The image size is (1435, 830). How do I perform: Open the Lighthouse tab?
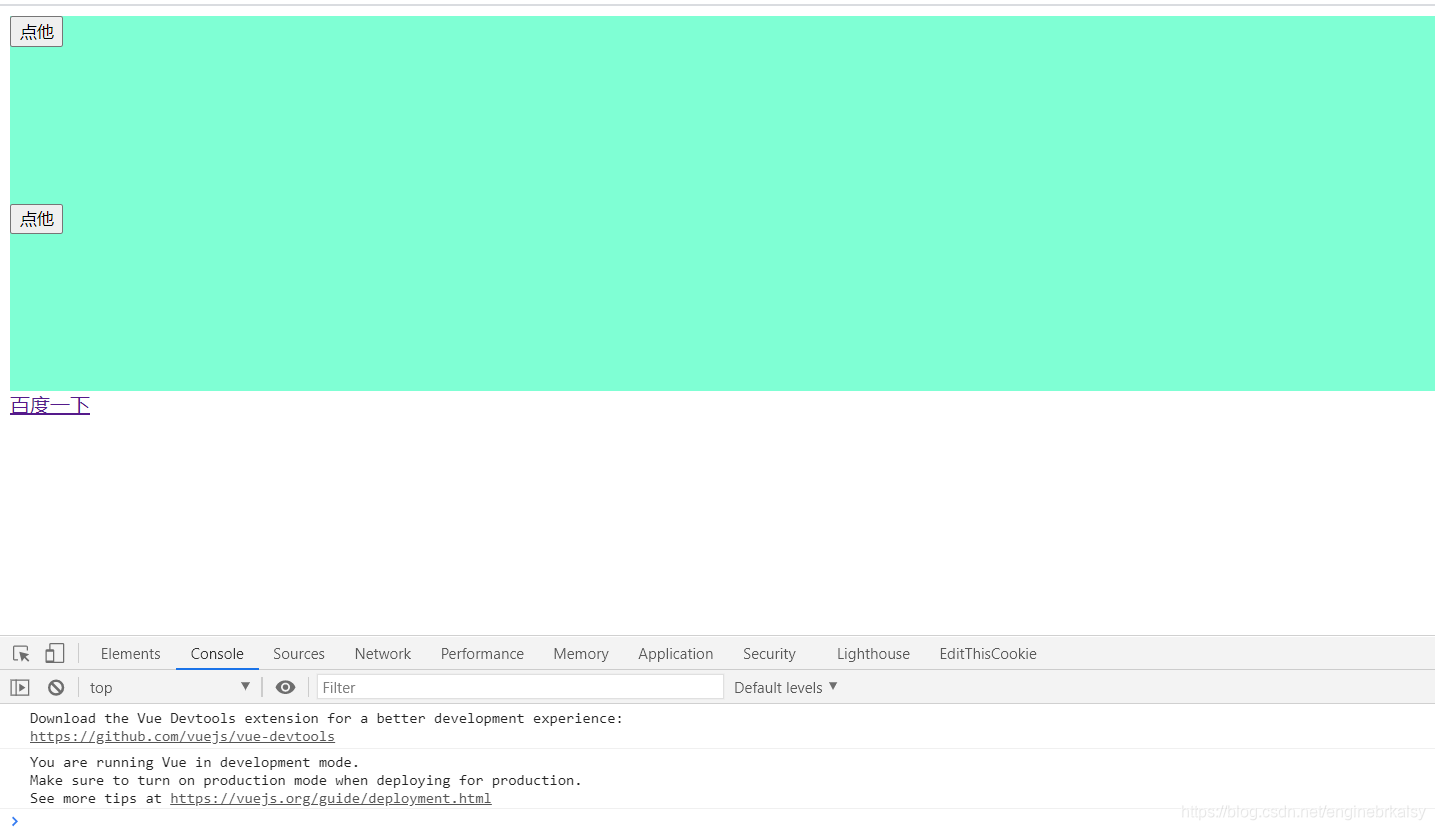(x=873, y=654)
